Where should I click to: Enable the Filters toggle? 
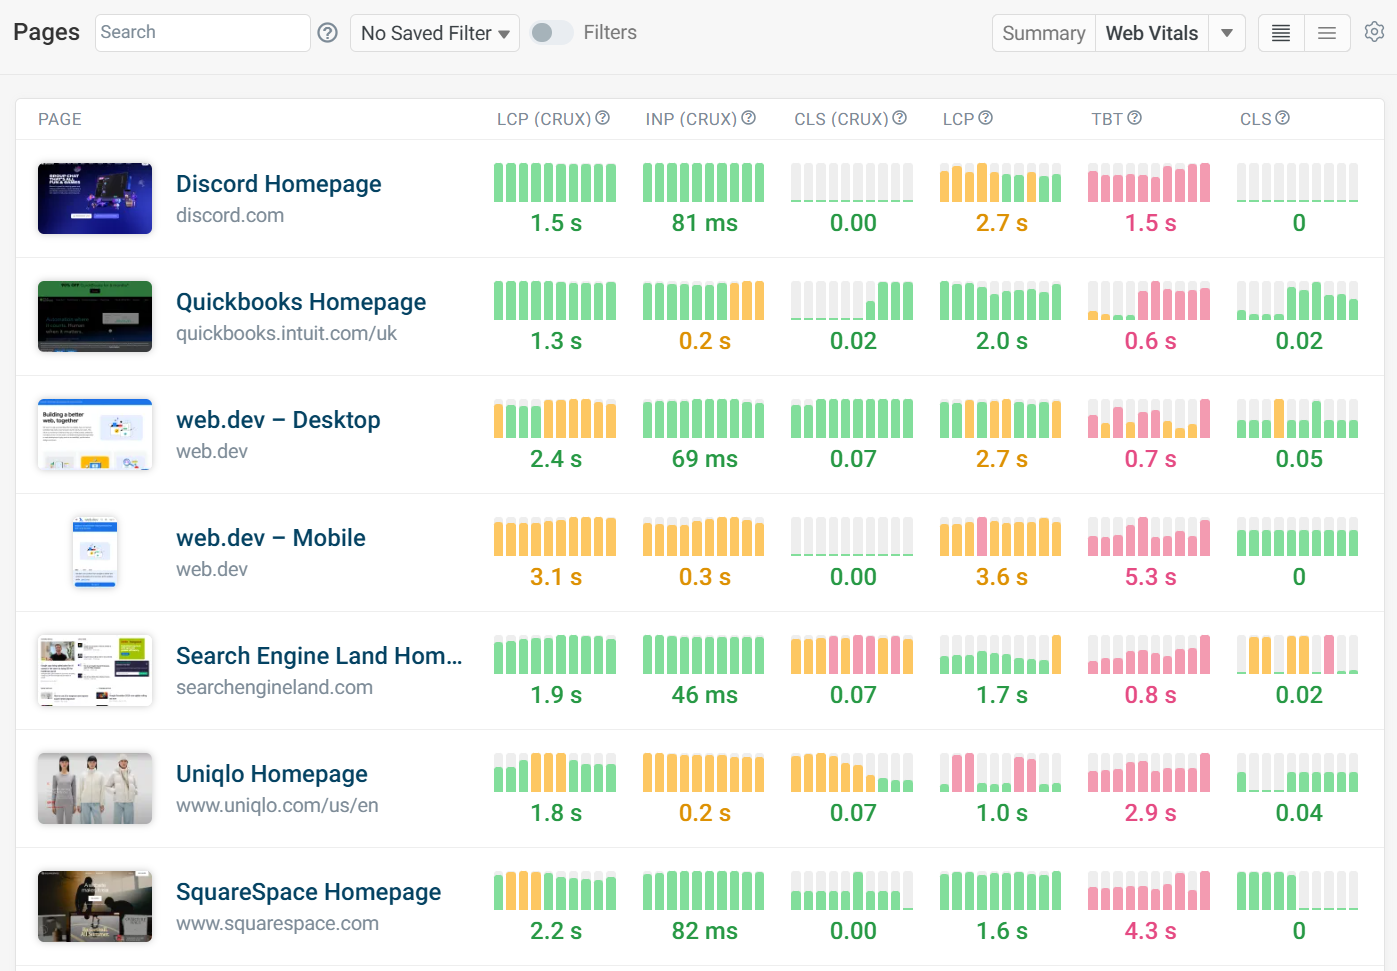[550, 32]
